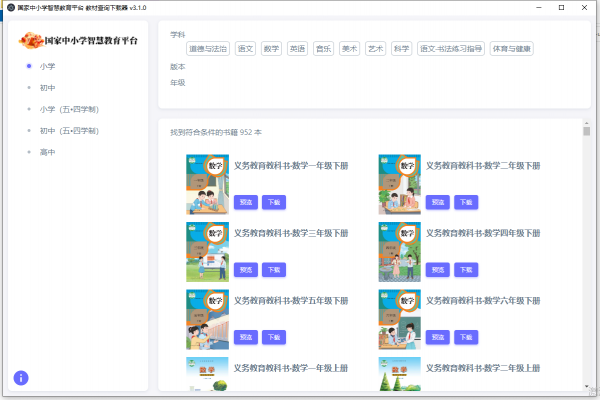Filter by subject 语文
Viewport: 600px width, 400px height.
tap(245, 49)
